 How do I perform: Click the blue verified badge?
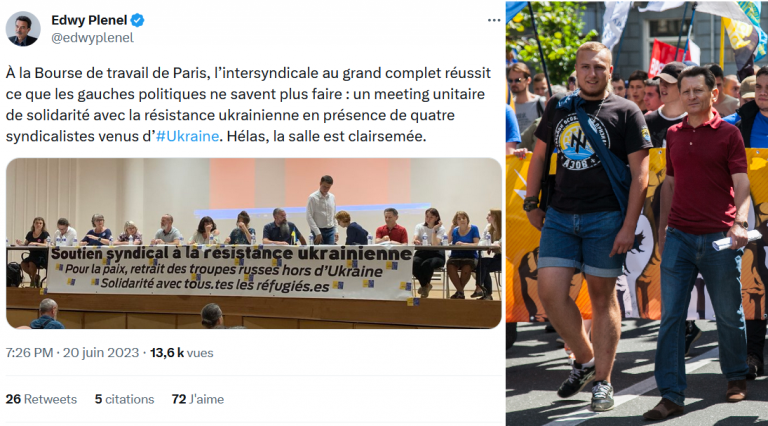[138, 20]
